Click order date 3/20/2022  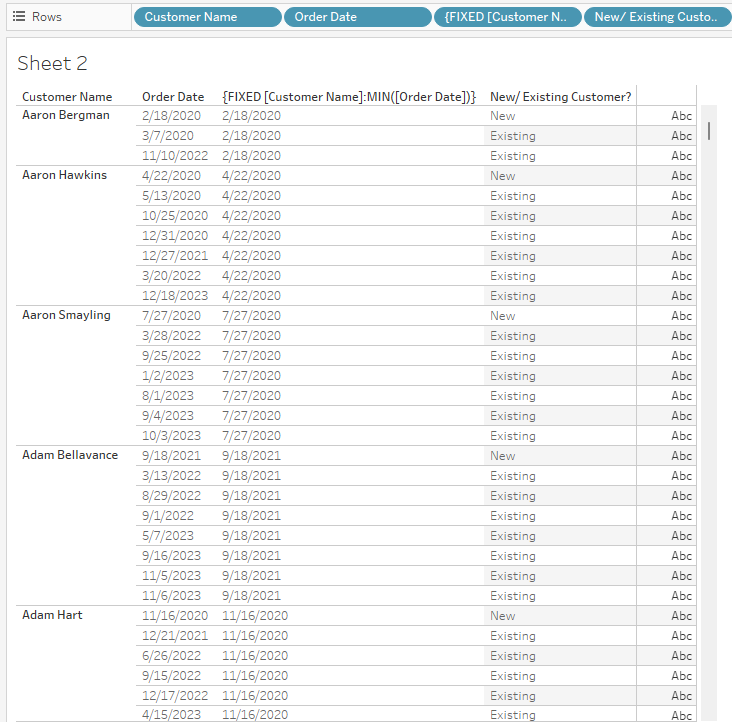click(171, 276)
